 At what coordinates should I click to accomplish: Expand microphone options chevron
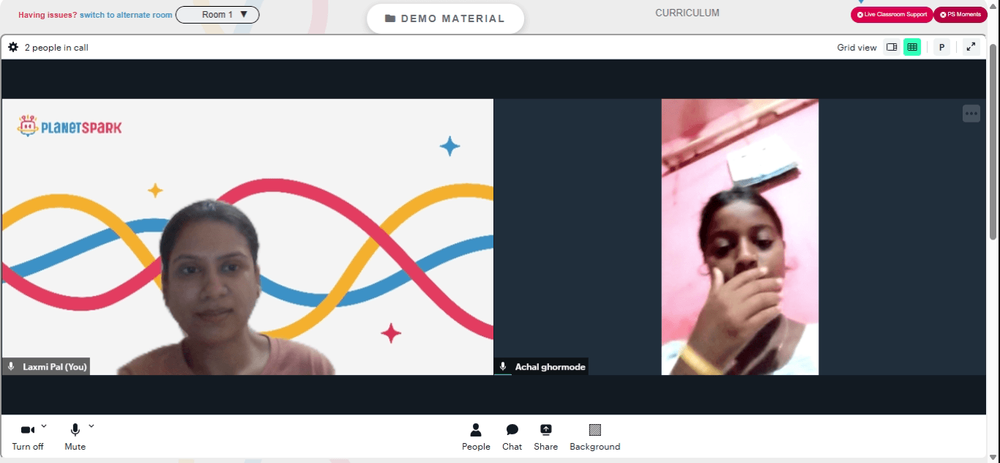(x=91, y=425)
